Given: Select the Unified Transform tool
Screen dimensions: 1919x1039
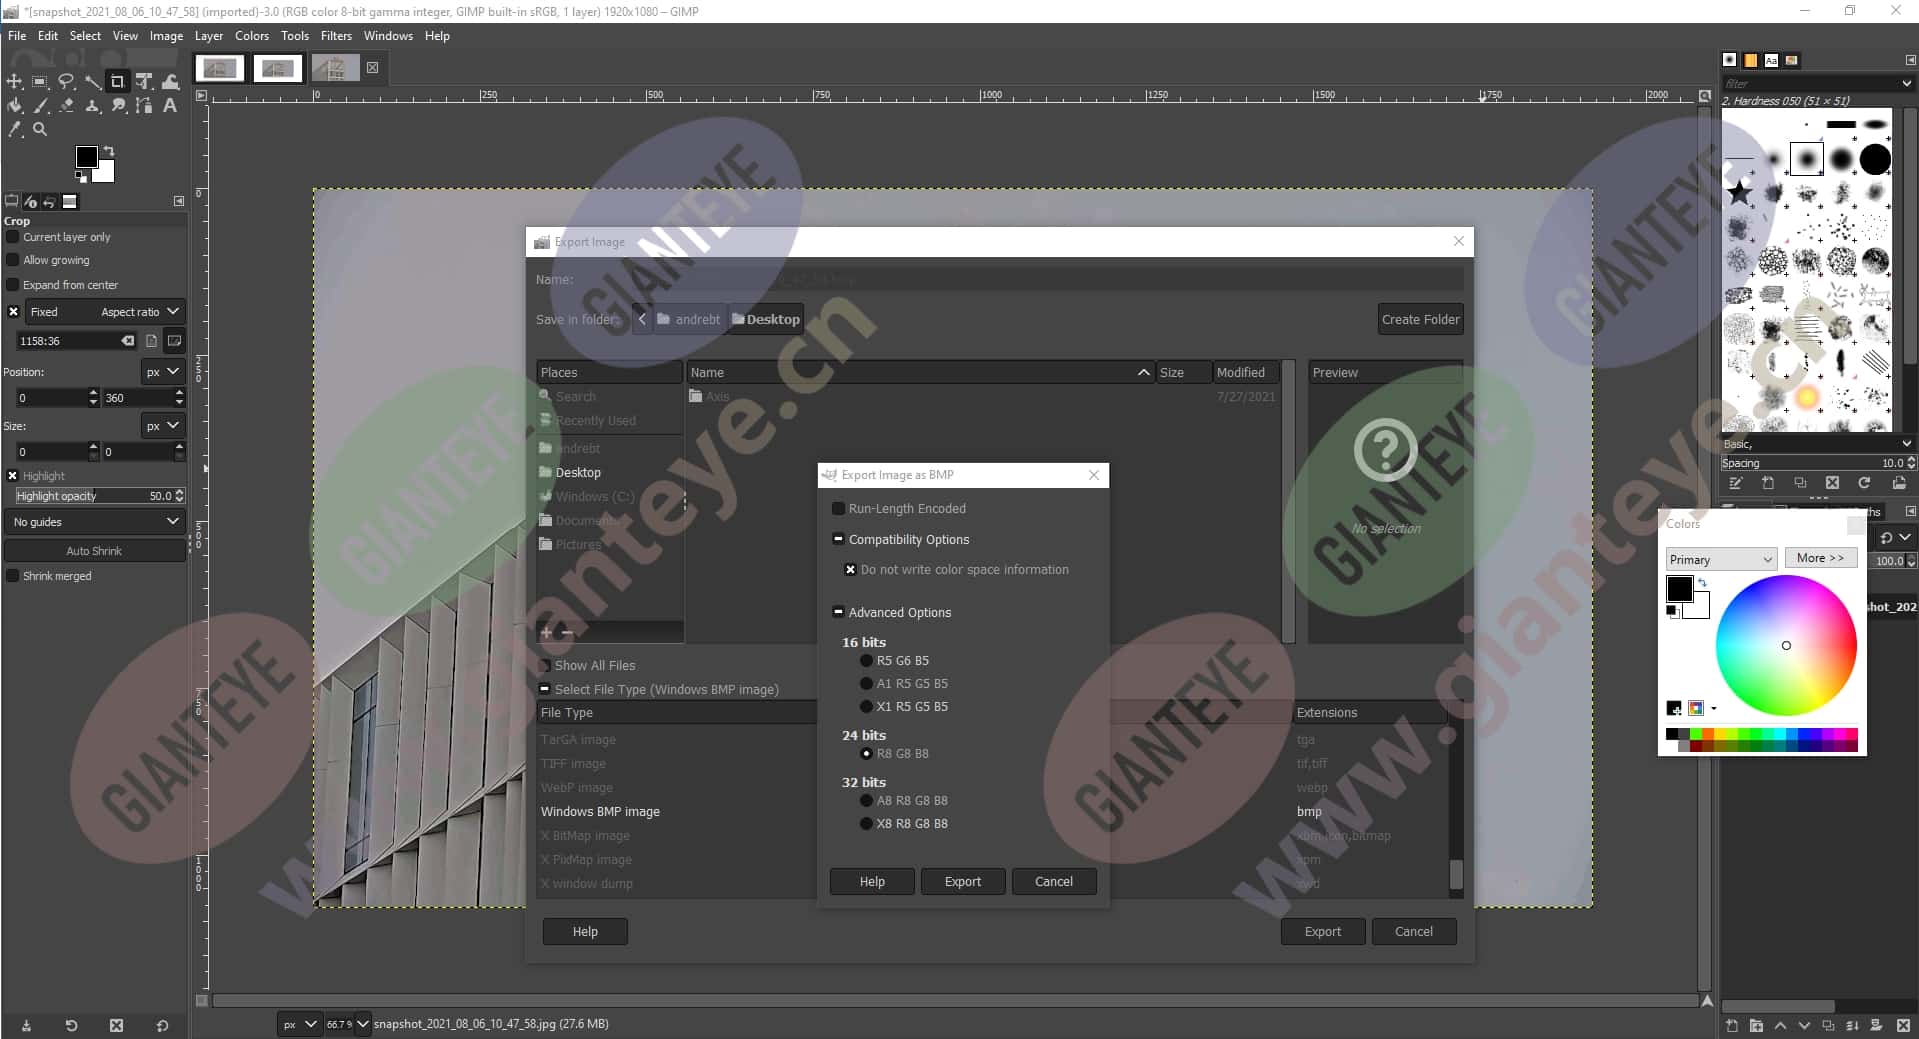Looking at the screenshot, I should pos(144,81).
